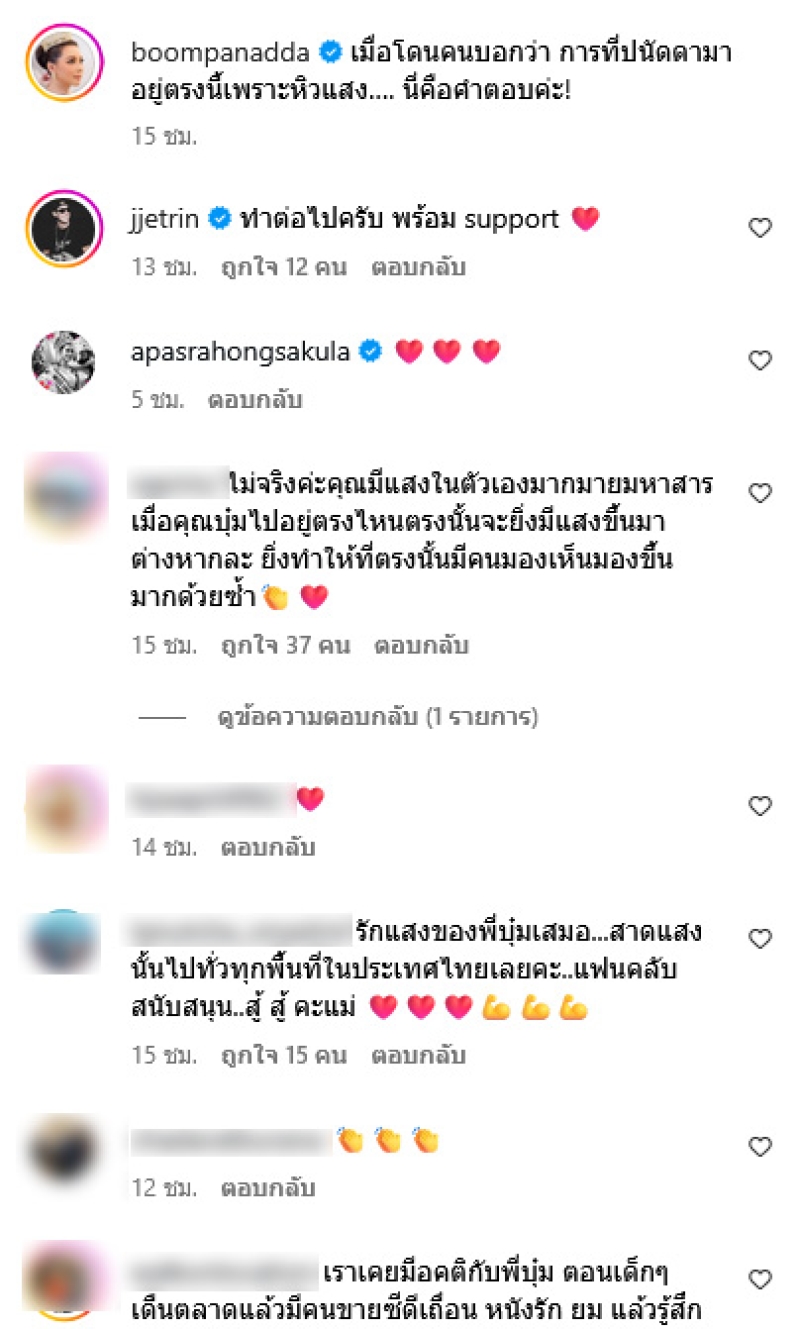Open jjetrin username link
This screenshot has width=800, height=1329.
pyautogui.click(x=168, y=219)
